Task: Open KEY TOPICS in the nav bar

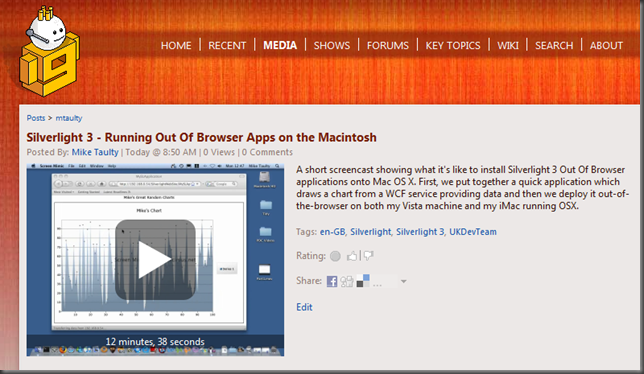Action: 453,45
